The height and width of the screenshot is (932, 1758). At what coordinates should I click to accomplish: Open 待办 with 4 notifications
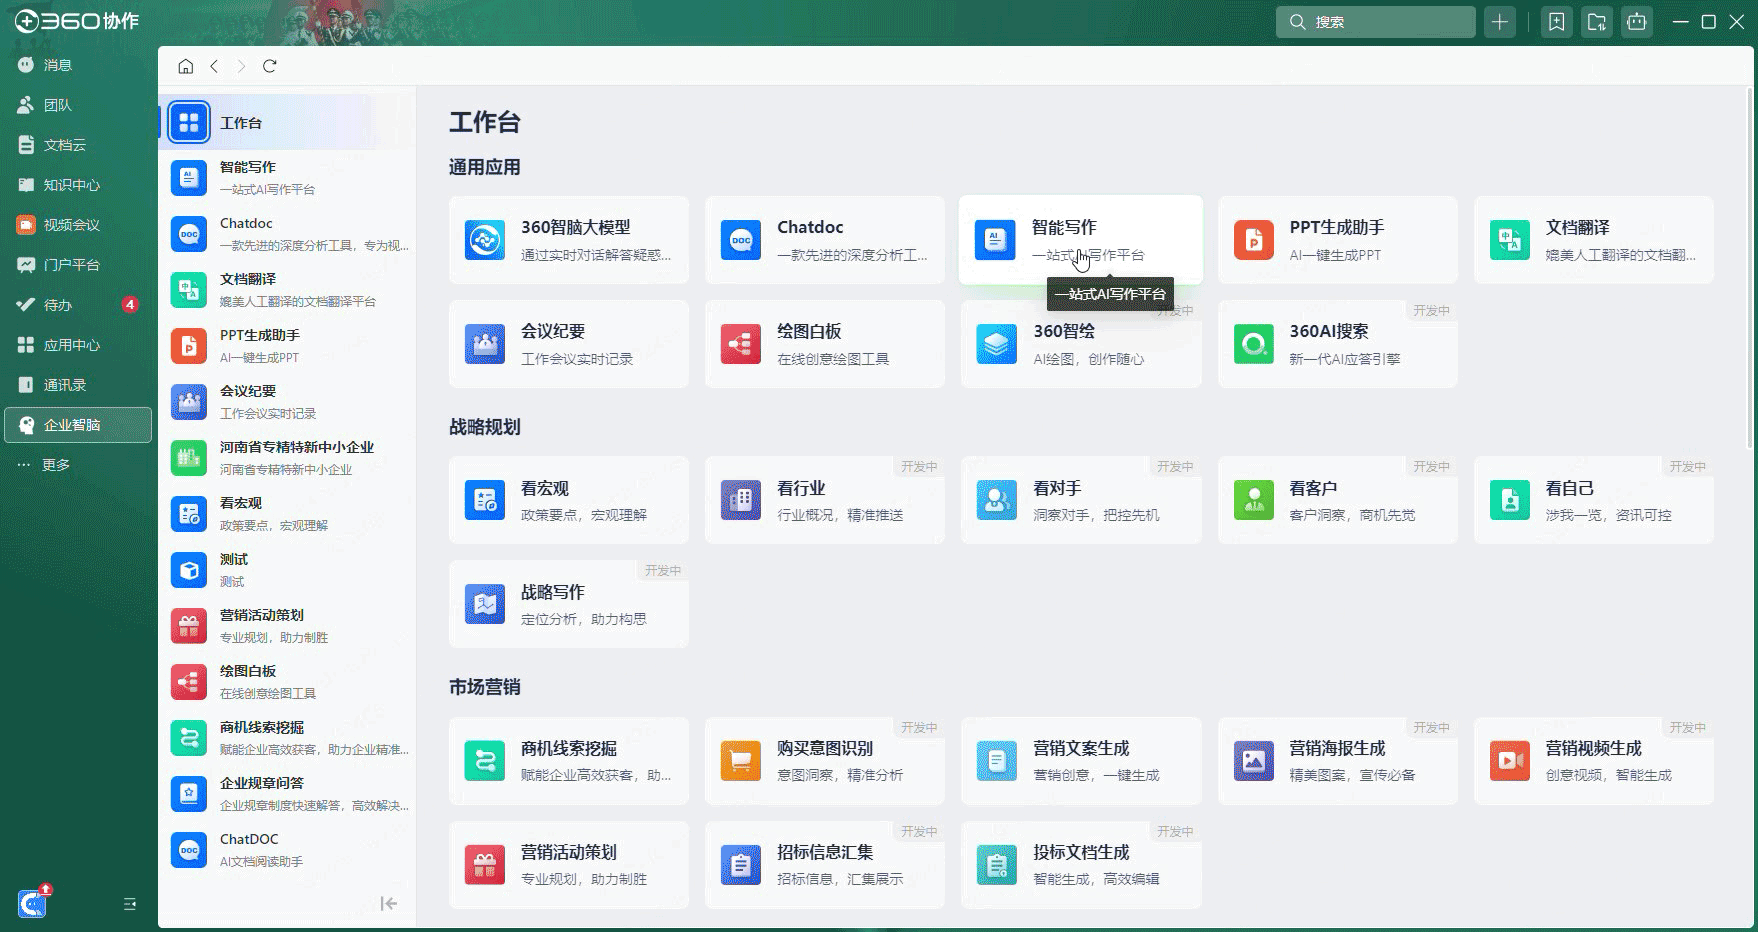76,305
